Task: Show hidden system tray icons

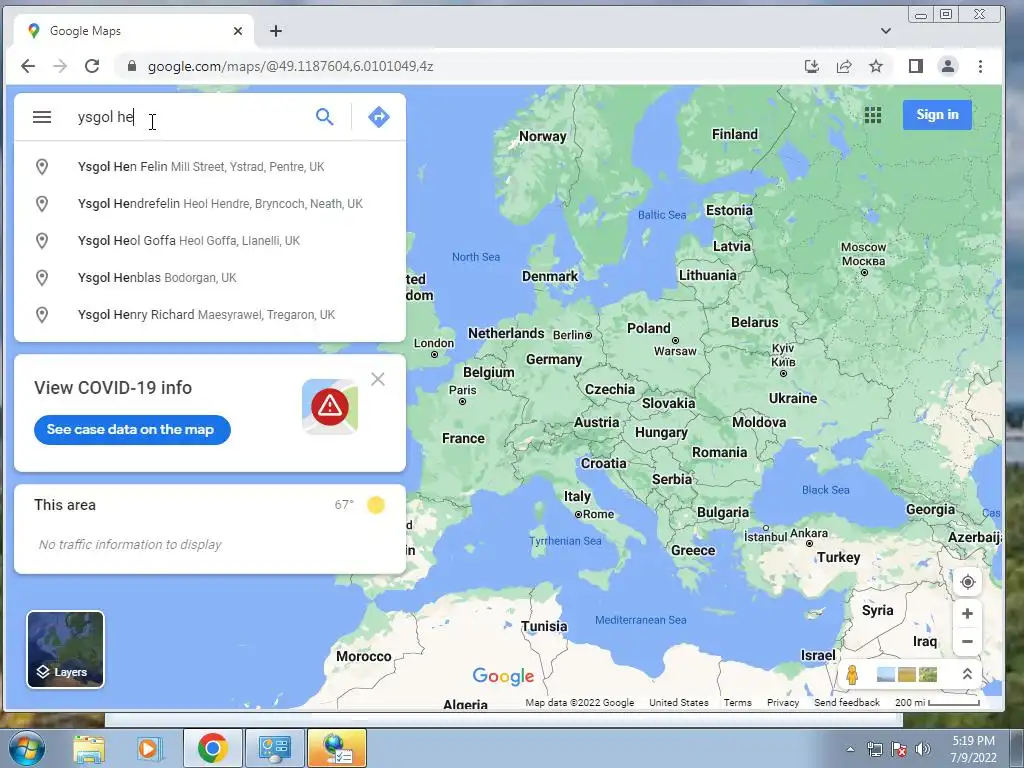Action: point(850,749)
